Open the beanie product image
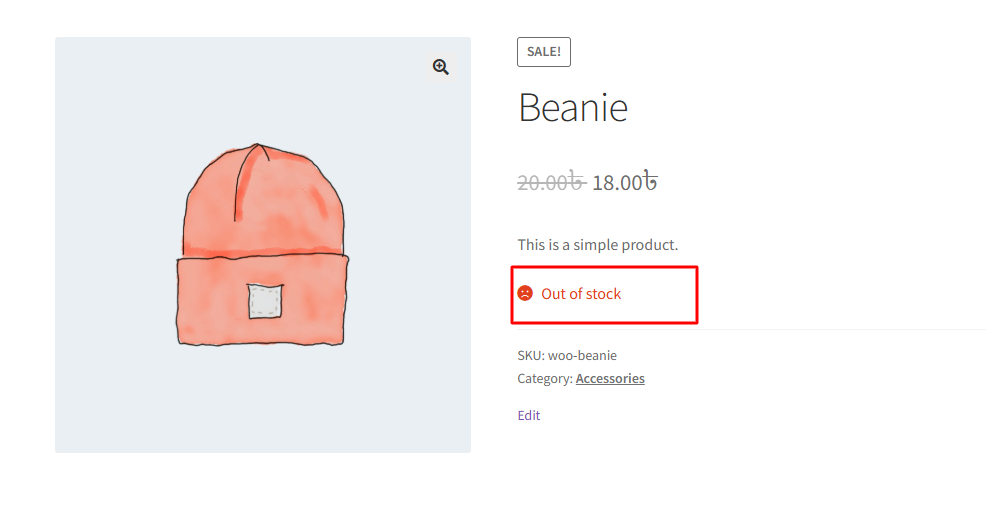Viewport: 986px width, 524px height. [x=263, y=245]
